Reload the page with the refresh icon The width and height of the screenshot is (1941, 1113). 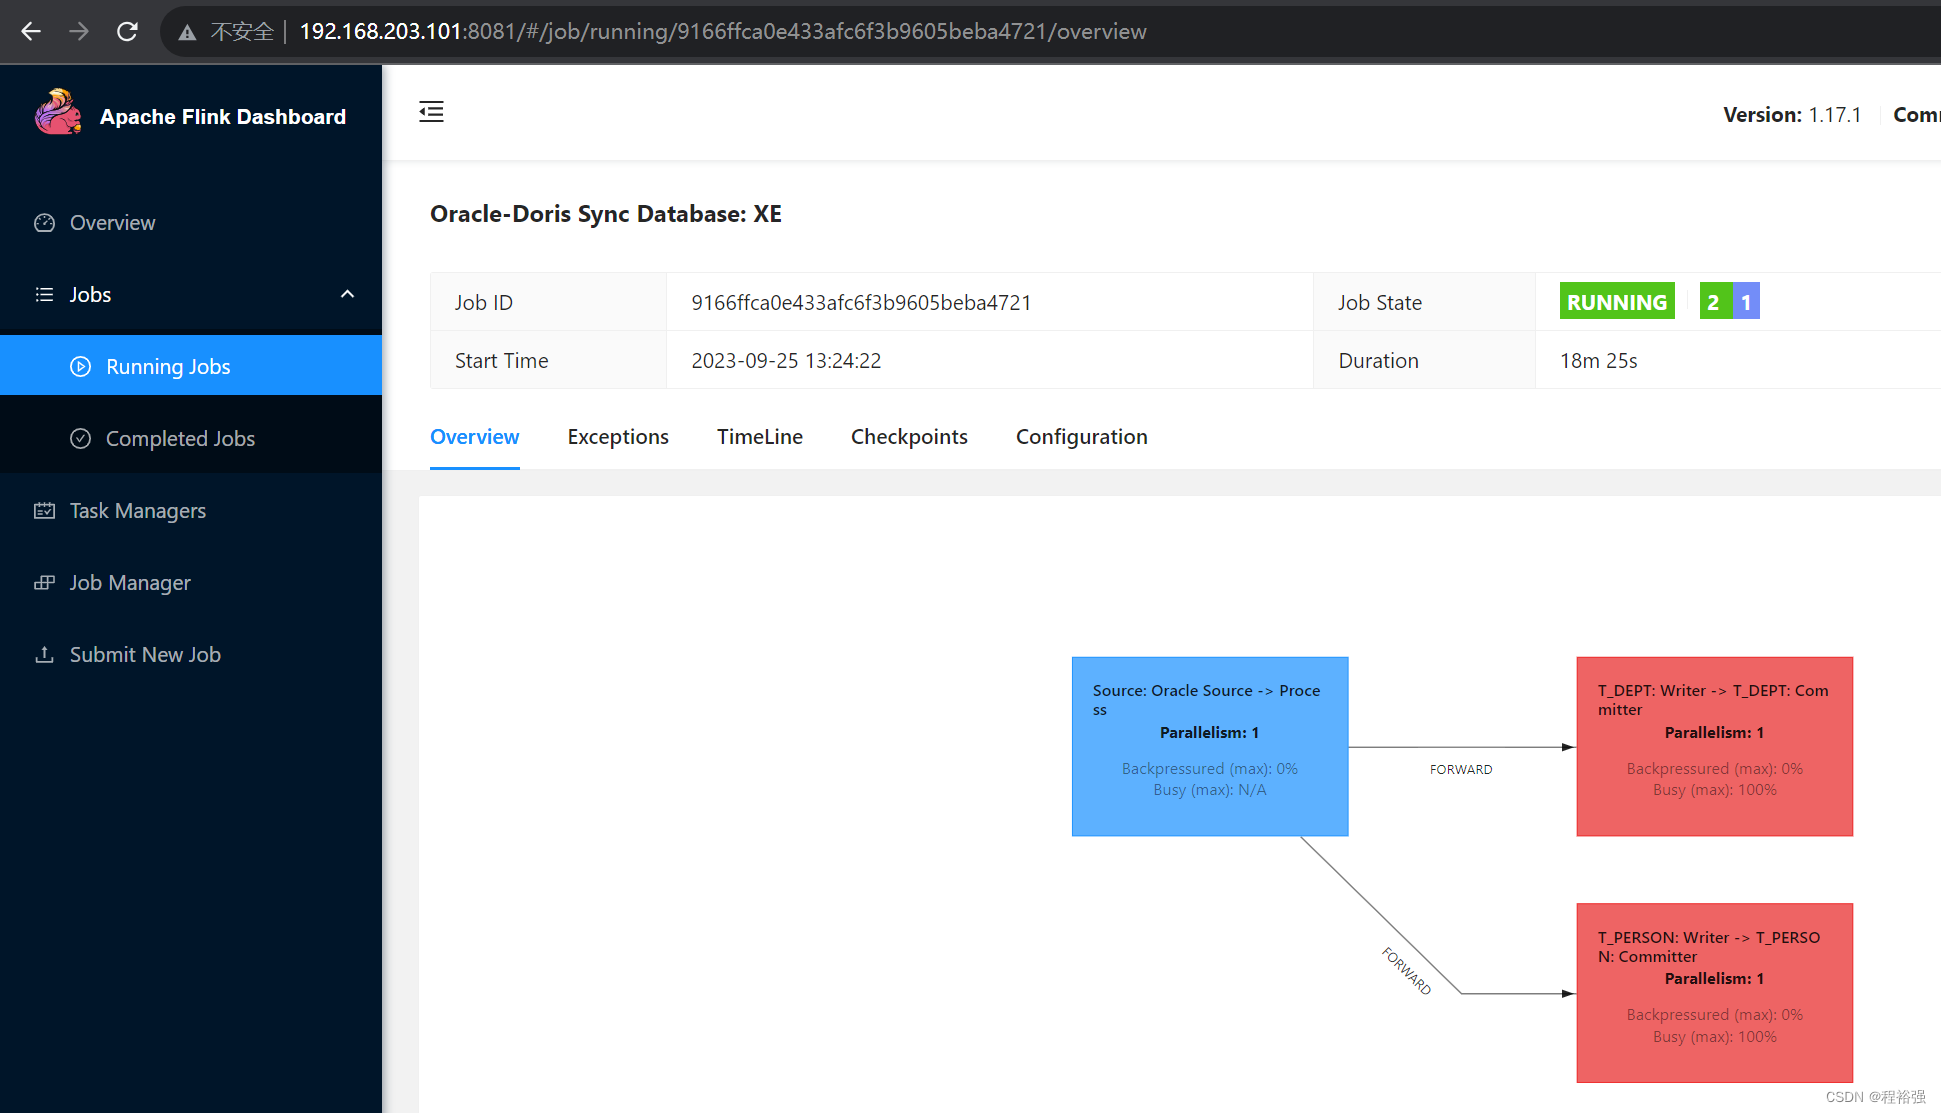tap(127, 31)
